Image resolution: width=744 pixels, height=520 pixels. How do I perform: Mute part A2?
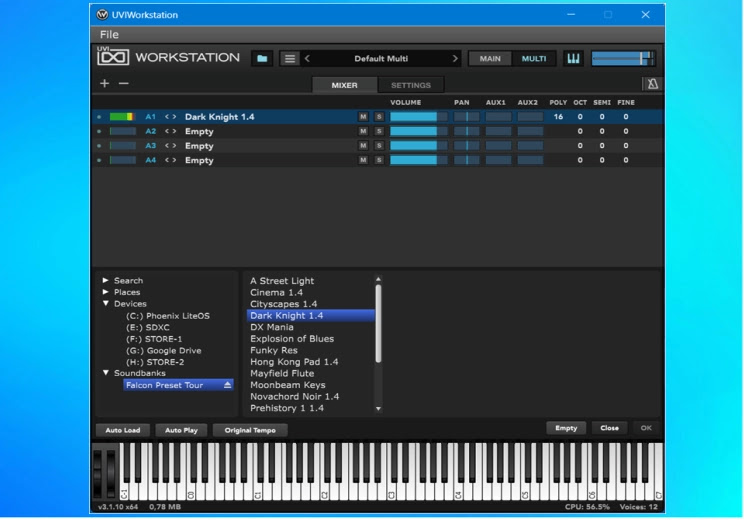pyautogui.click(x=363, y=131)
